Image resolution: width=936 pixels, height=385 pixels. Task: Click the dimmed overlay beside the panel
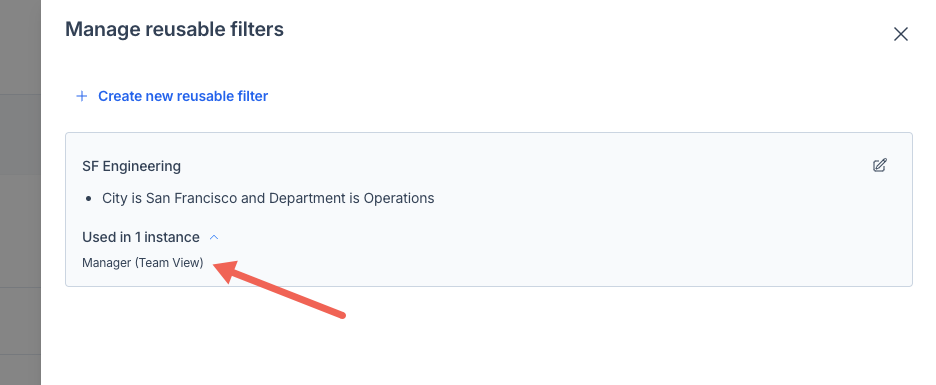pyautogui.click(x=20, y=192)
